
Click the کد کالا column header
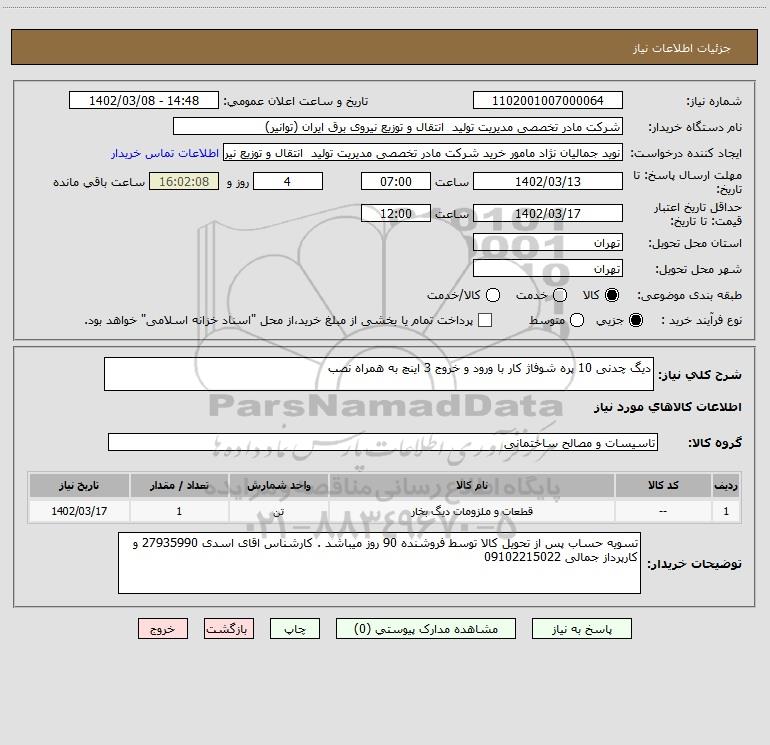point(663,485)
